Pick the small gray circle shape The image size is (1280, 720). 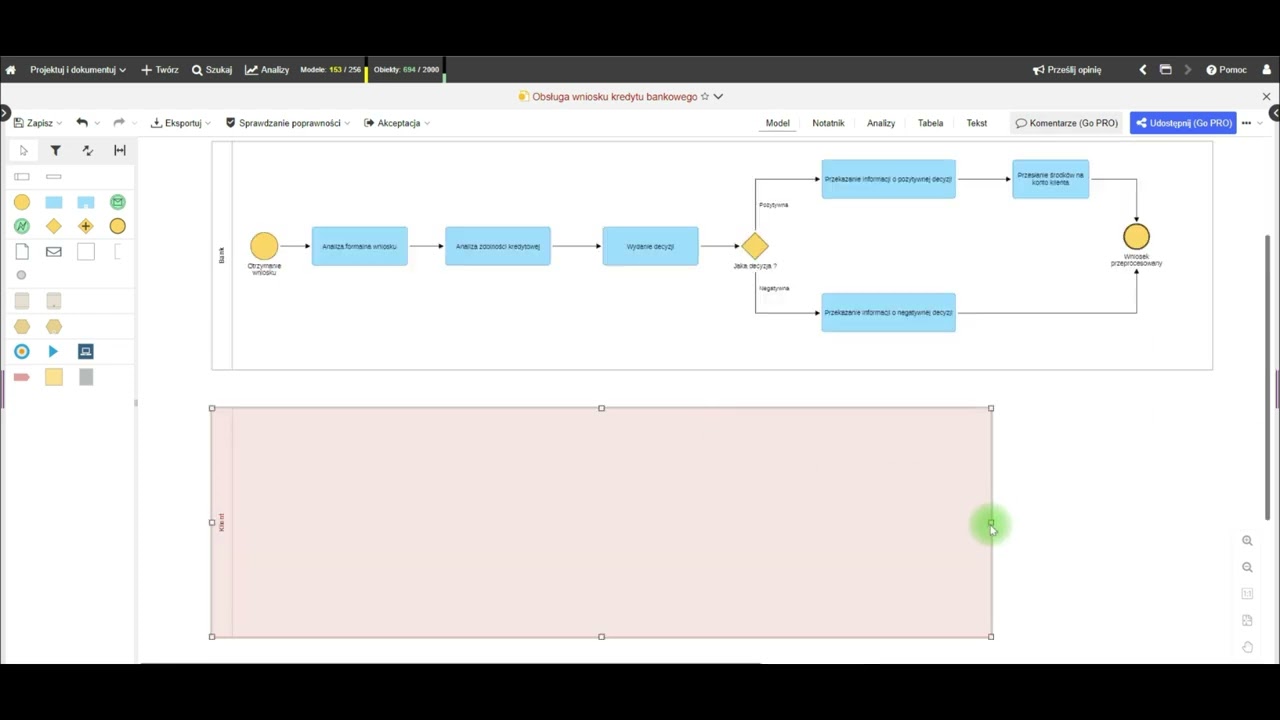21,275
